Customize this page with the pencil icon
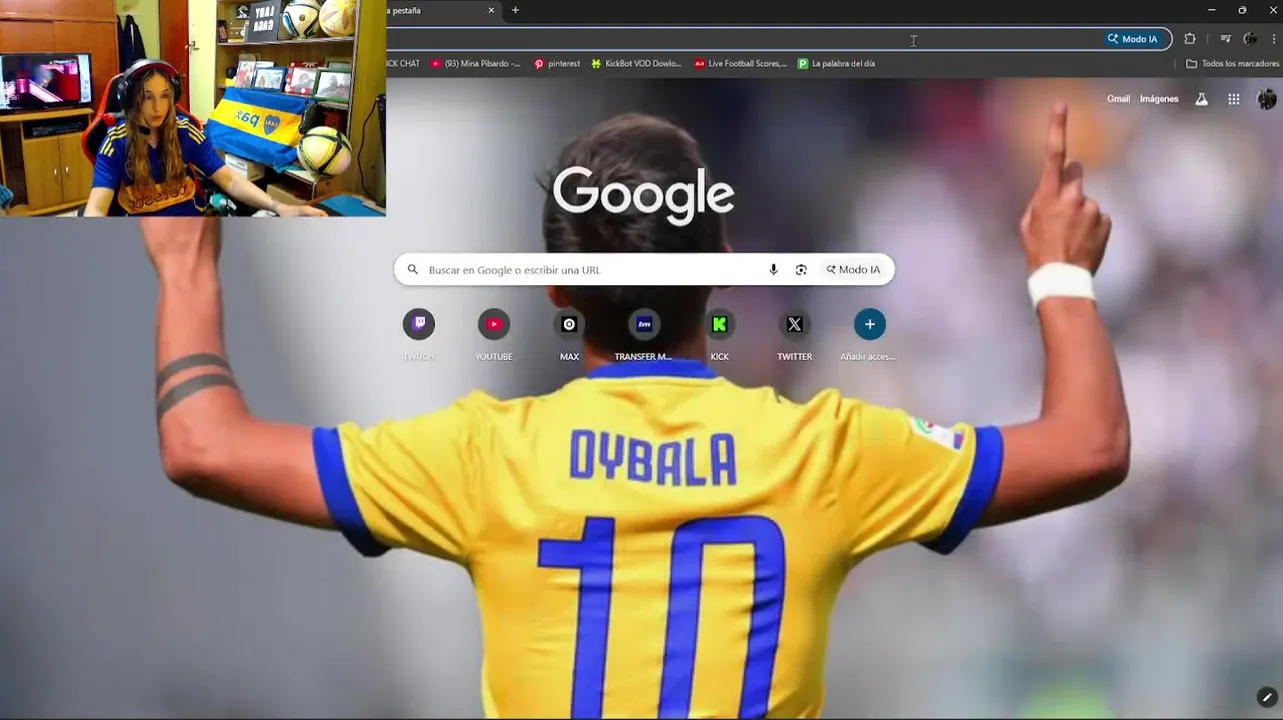This screenshot has width=1283, height=720. tap(1267, 697)
